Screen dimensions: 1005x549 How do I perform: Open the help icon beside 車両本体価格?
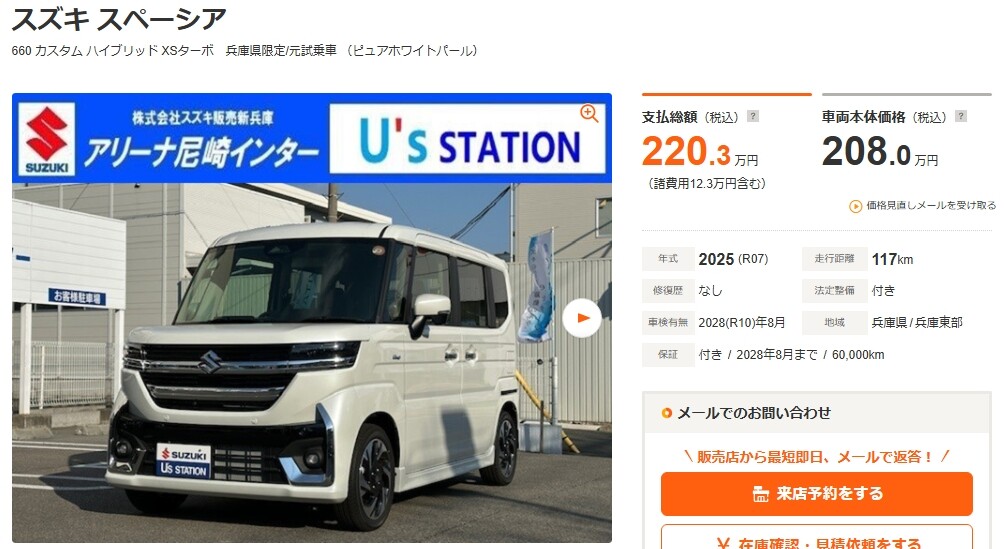(961, 117)
